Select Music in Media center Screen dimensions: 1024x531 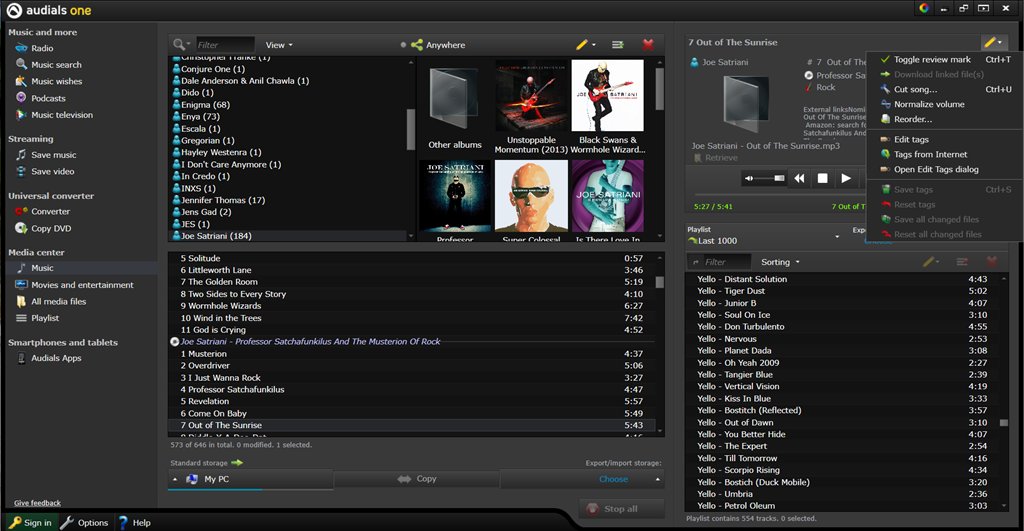click(x=42, y=268)
